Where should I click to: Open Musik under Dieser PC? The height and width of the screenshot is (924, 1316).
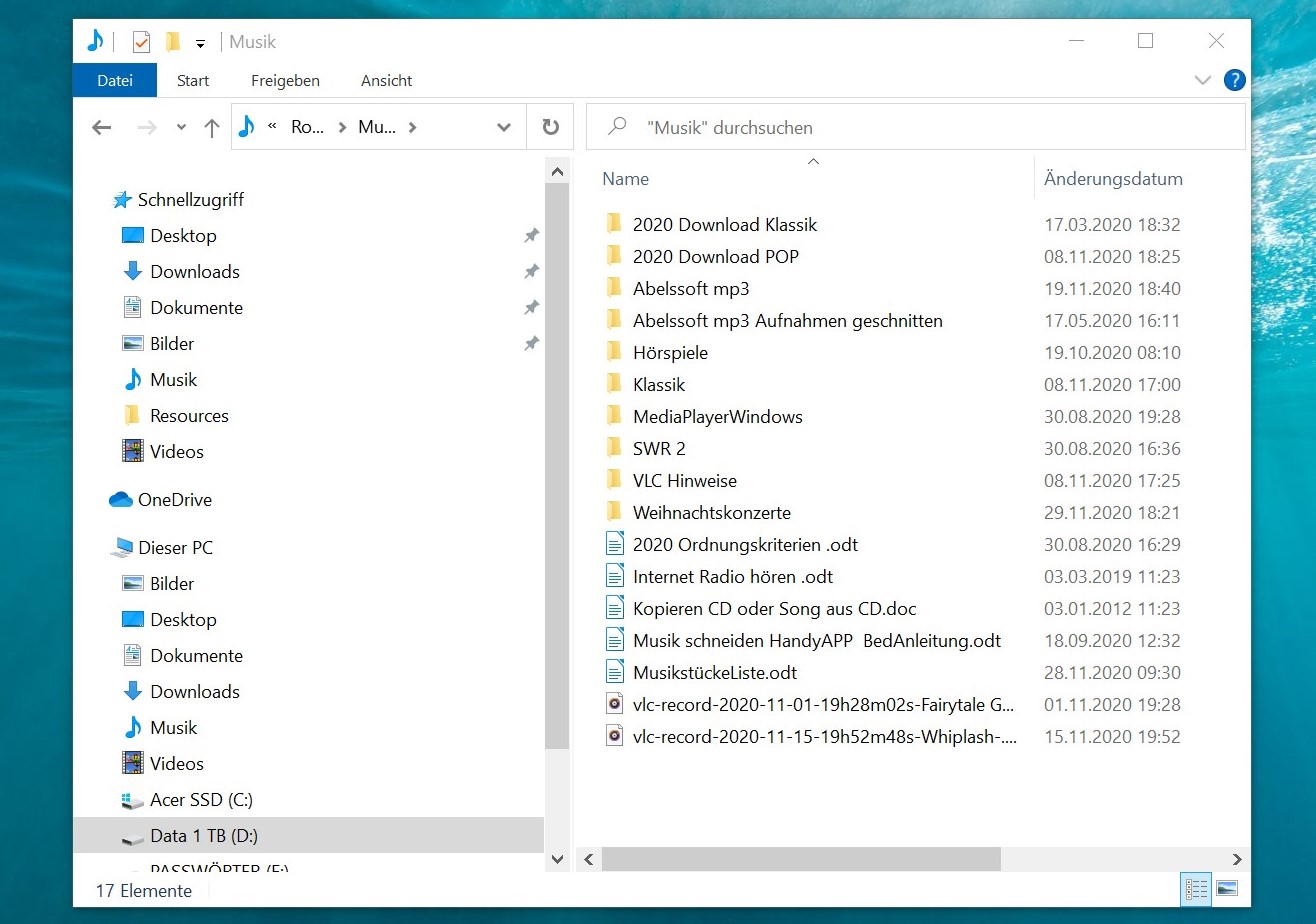pyautogui.click(x=173, y=727)
